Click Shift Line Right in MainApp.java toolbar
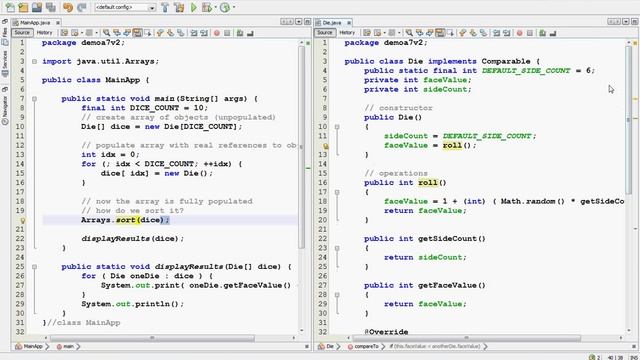 (204, 33)
